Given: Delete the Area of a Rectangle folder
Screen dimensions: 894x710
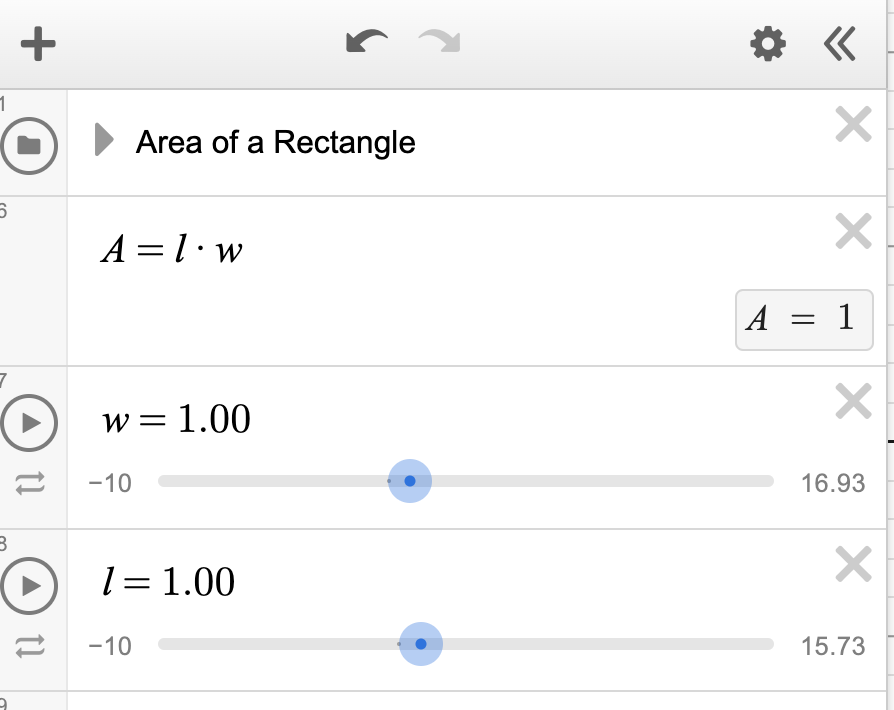Looking at the screenshot, I should [853, 125].
